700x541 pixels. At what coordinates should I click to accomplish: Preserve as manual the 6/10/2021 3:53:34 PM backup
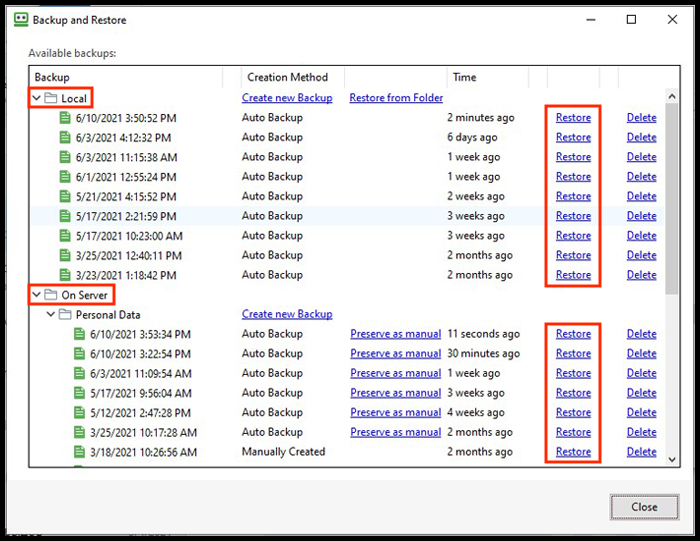tap(396, 334)
